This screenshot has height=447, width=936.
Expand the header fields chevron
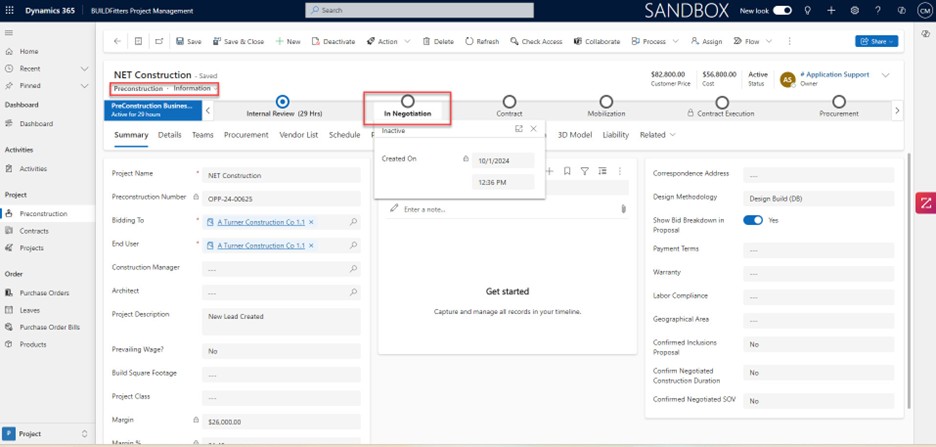coord(885,75)
